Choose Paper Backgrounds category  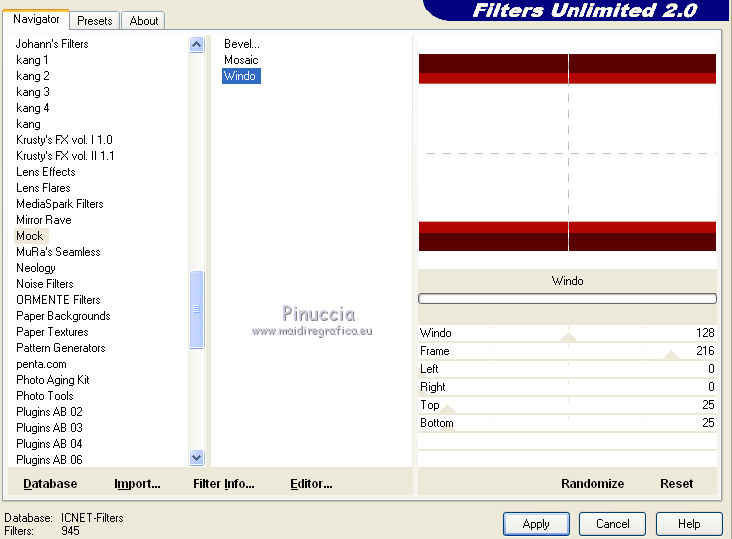coord(63,316)
